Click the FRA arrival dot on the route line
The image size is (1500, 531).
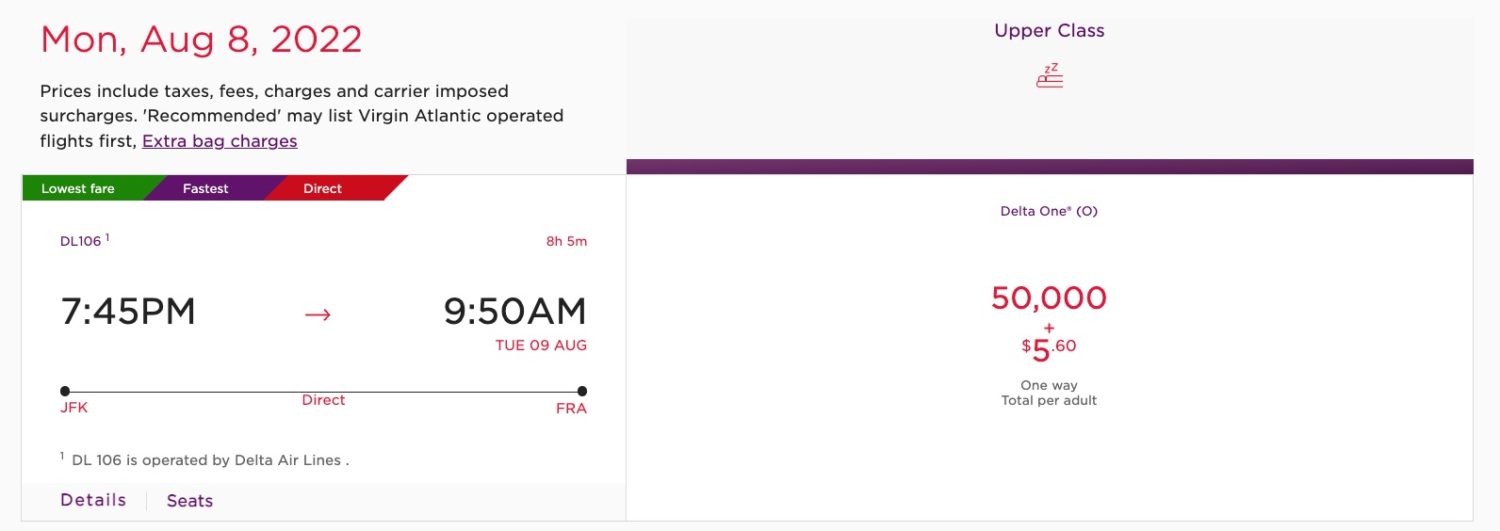click(x=582, y=391)
